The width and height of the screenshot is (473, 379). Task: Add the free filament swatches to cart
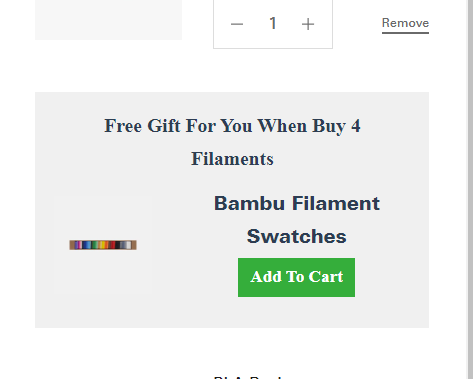pyautogui.click(x=296, y=277)
